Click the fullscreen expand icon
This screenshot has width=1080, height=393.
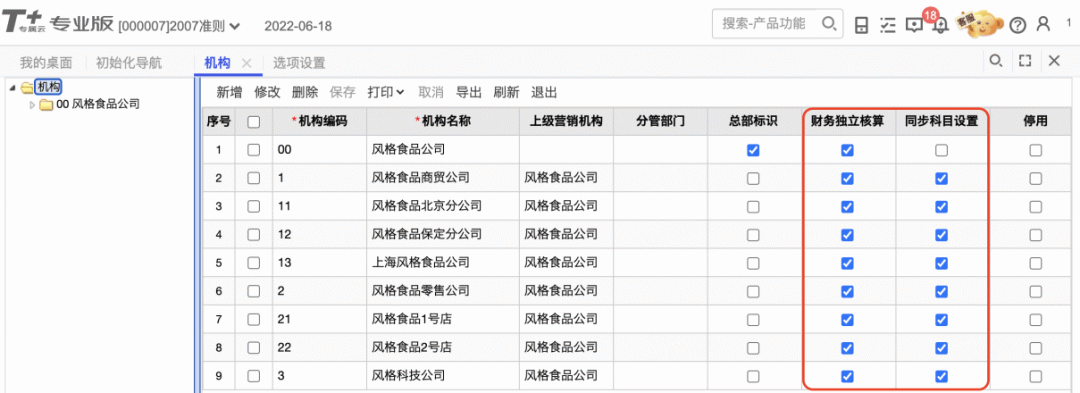tap(1025, 61)
